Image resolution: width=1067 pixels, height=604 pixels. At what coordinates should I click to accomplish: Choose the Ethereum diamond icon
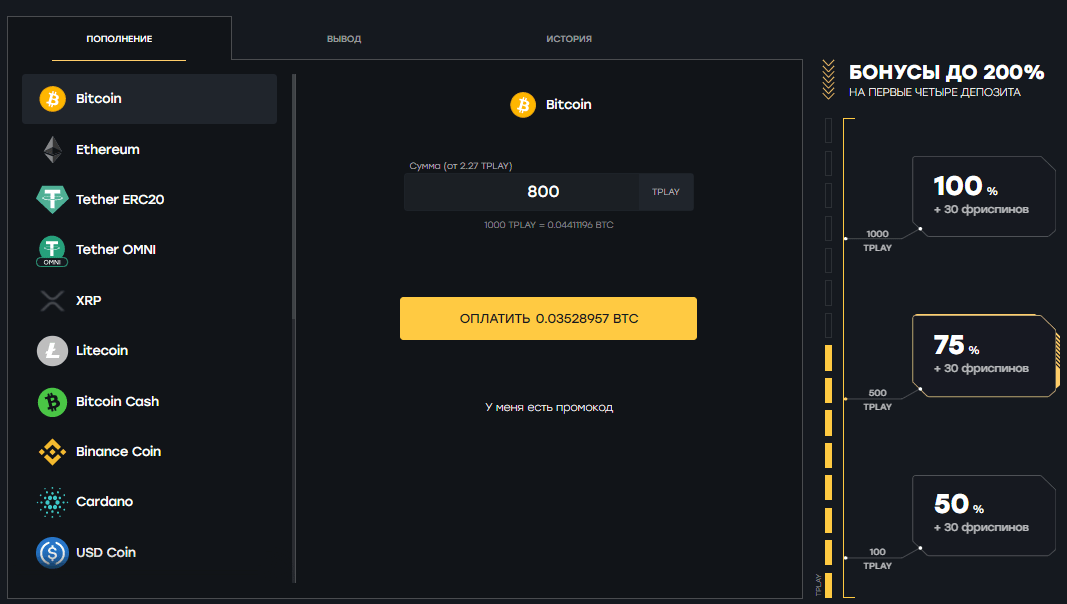(52, 150)
